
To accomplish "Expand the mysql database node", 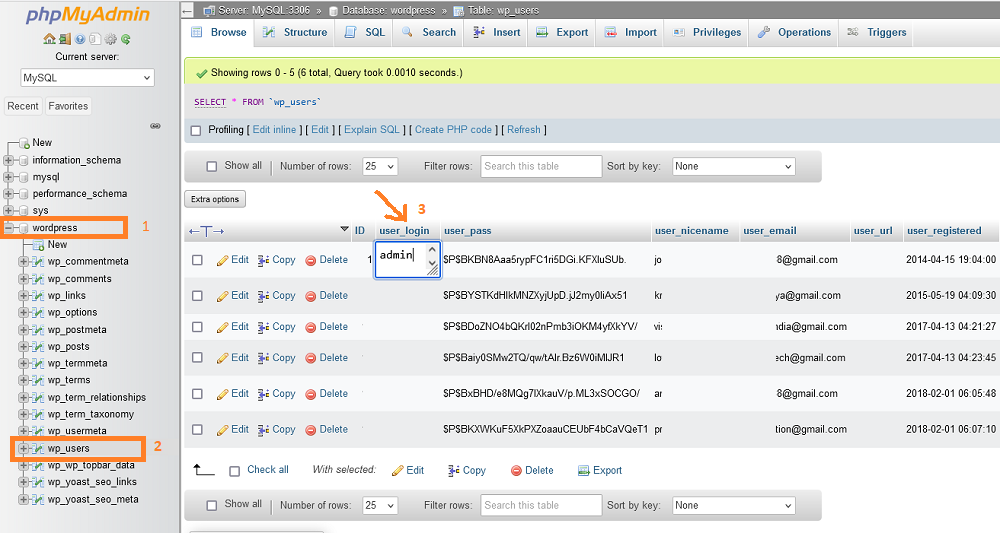I will pos(8,177).
